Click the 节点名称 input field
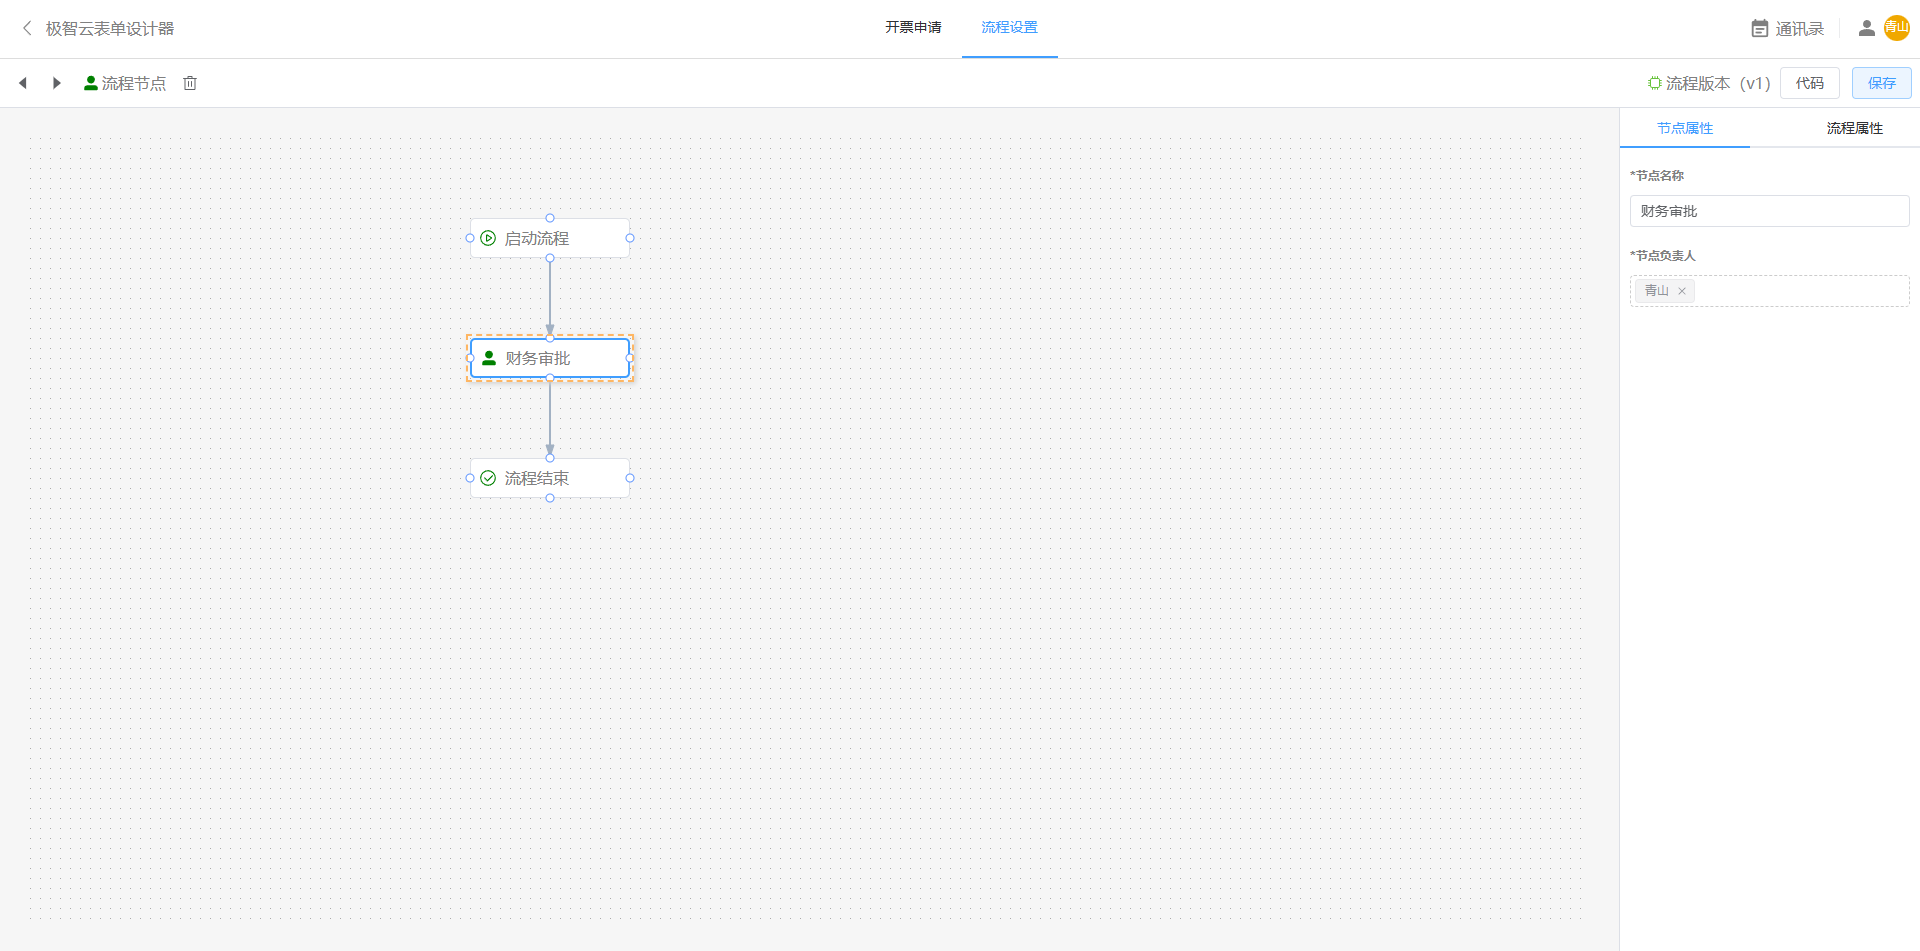This screenshot has height=951, width=1920. point(1768,211)
